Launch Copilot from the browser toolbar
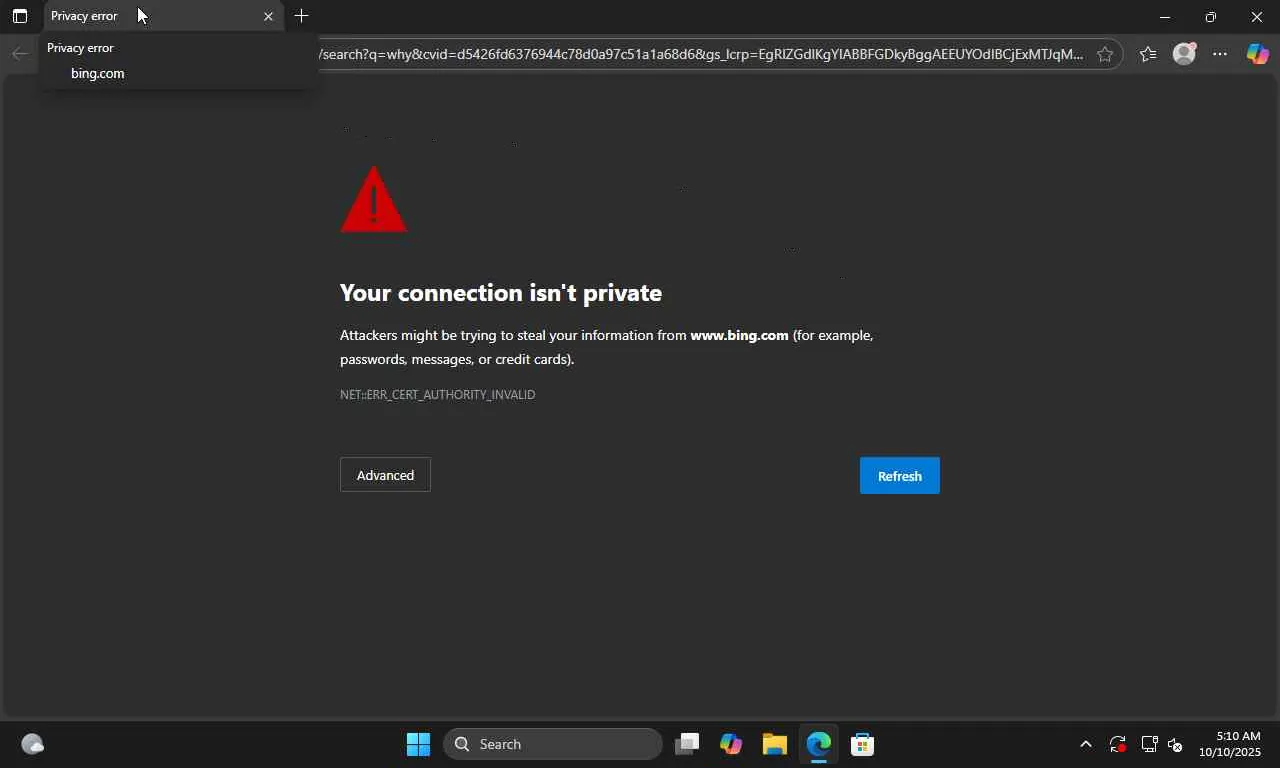The width and height of the screenshot is (1280, 768). [x=1257, y=54]
